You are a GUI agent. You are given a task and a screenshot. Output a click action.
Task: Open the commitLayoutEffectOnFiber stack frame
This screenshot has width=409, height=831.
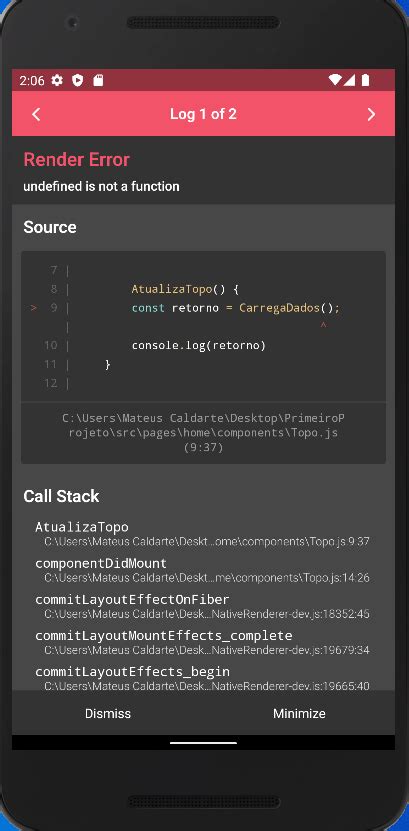point(202,606)
